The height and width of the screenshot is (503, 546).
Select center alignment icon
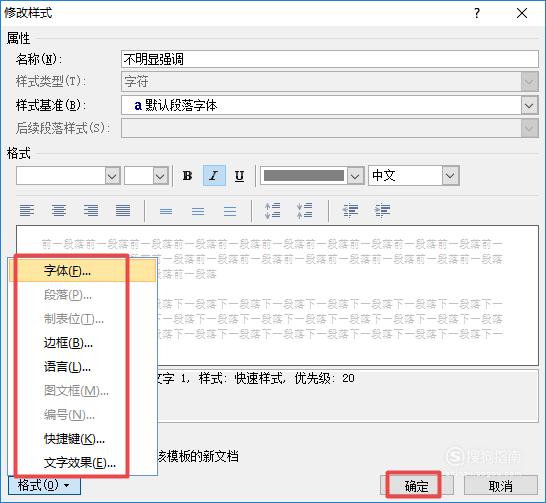pos(59,211)
